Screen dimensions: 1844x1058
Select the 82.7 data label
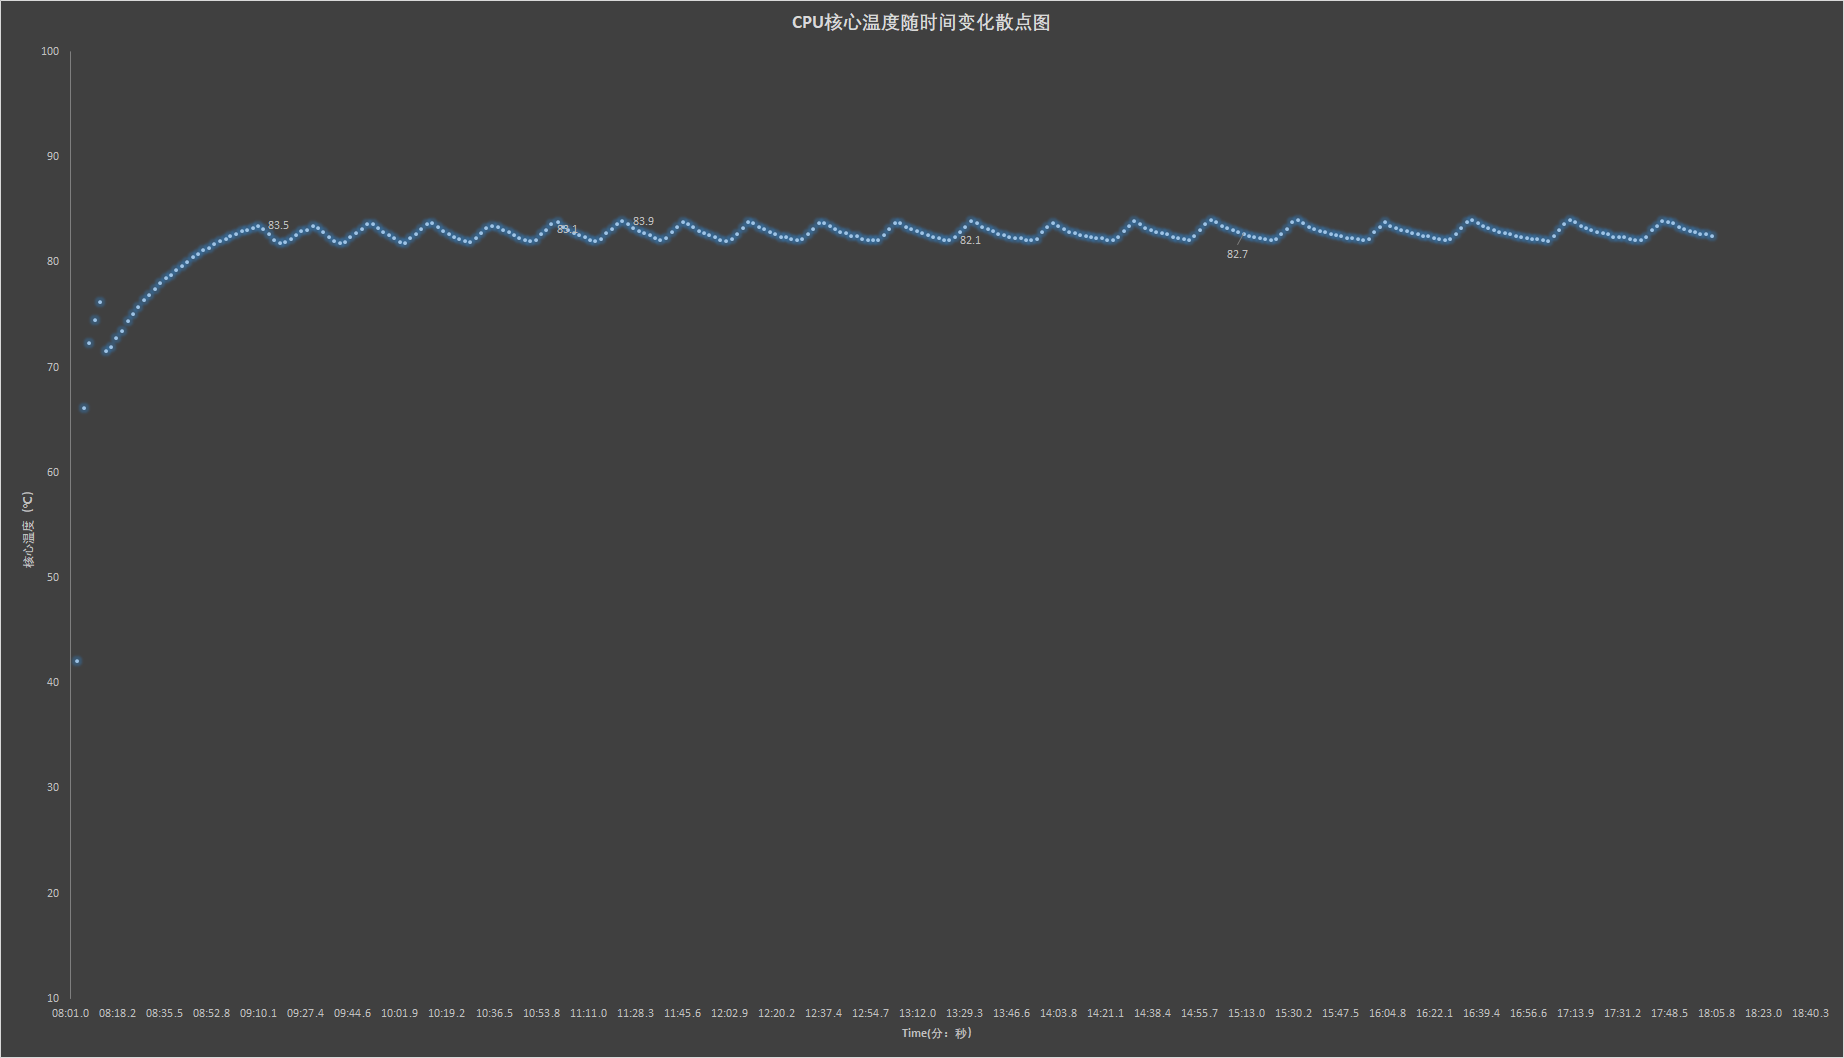(x=1237, y=254)
